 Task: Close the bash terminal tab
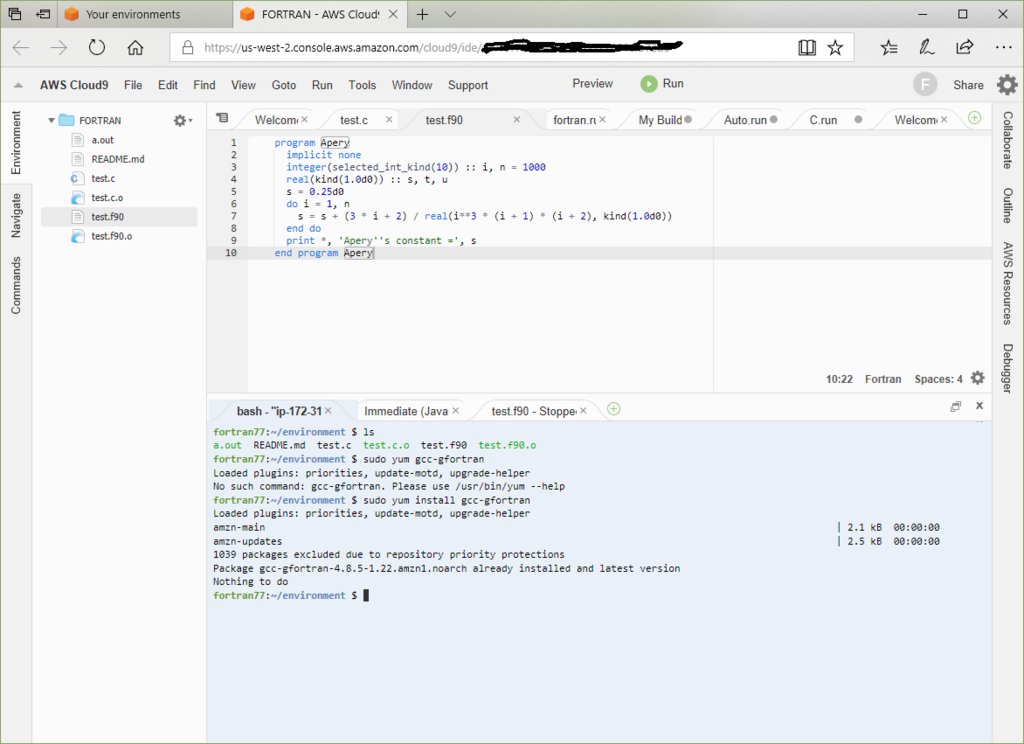[328, 410]
